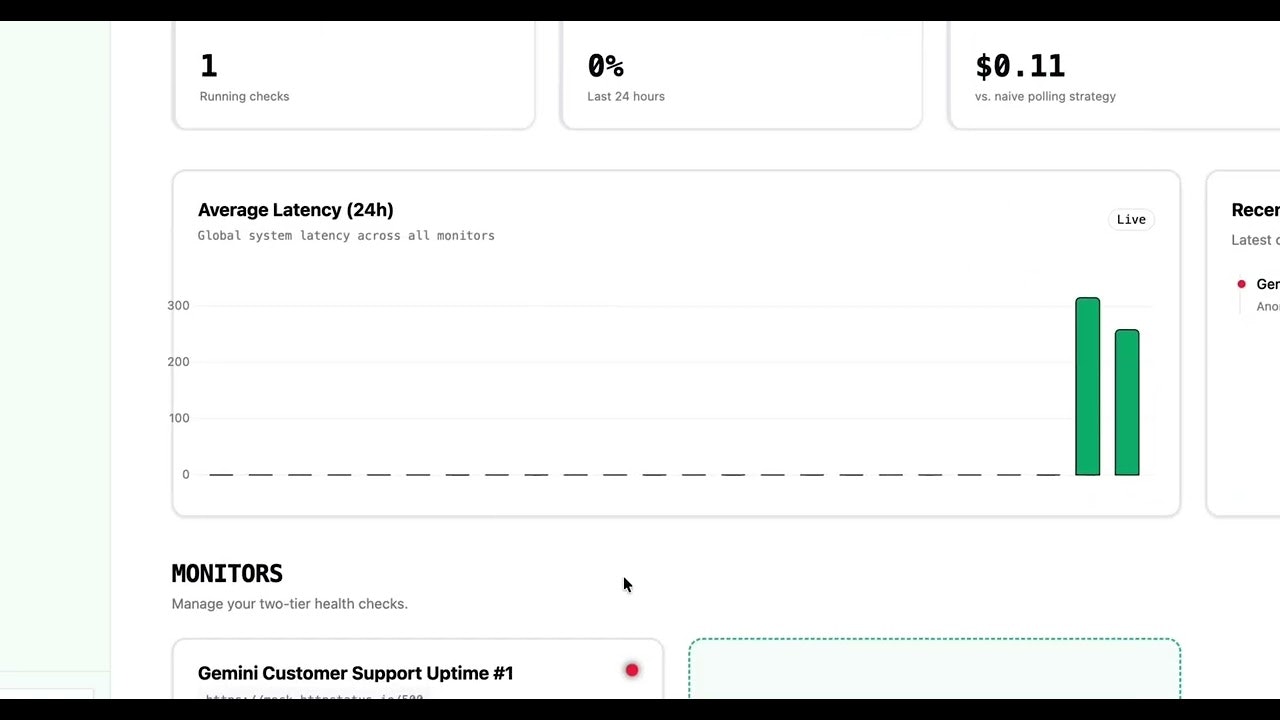Click the Average Latency (24h) heading

click(296, 210)
